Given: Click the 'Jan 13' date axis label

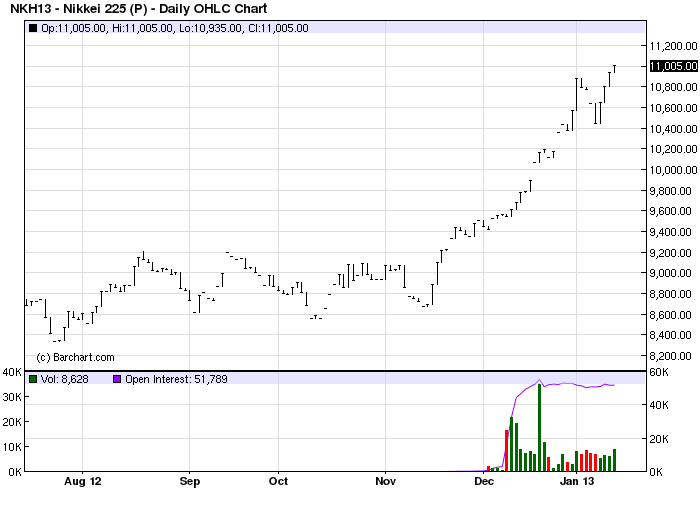Looking at the screenshot, I should (577, 481).
